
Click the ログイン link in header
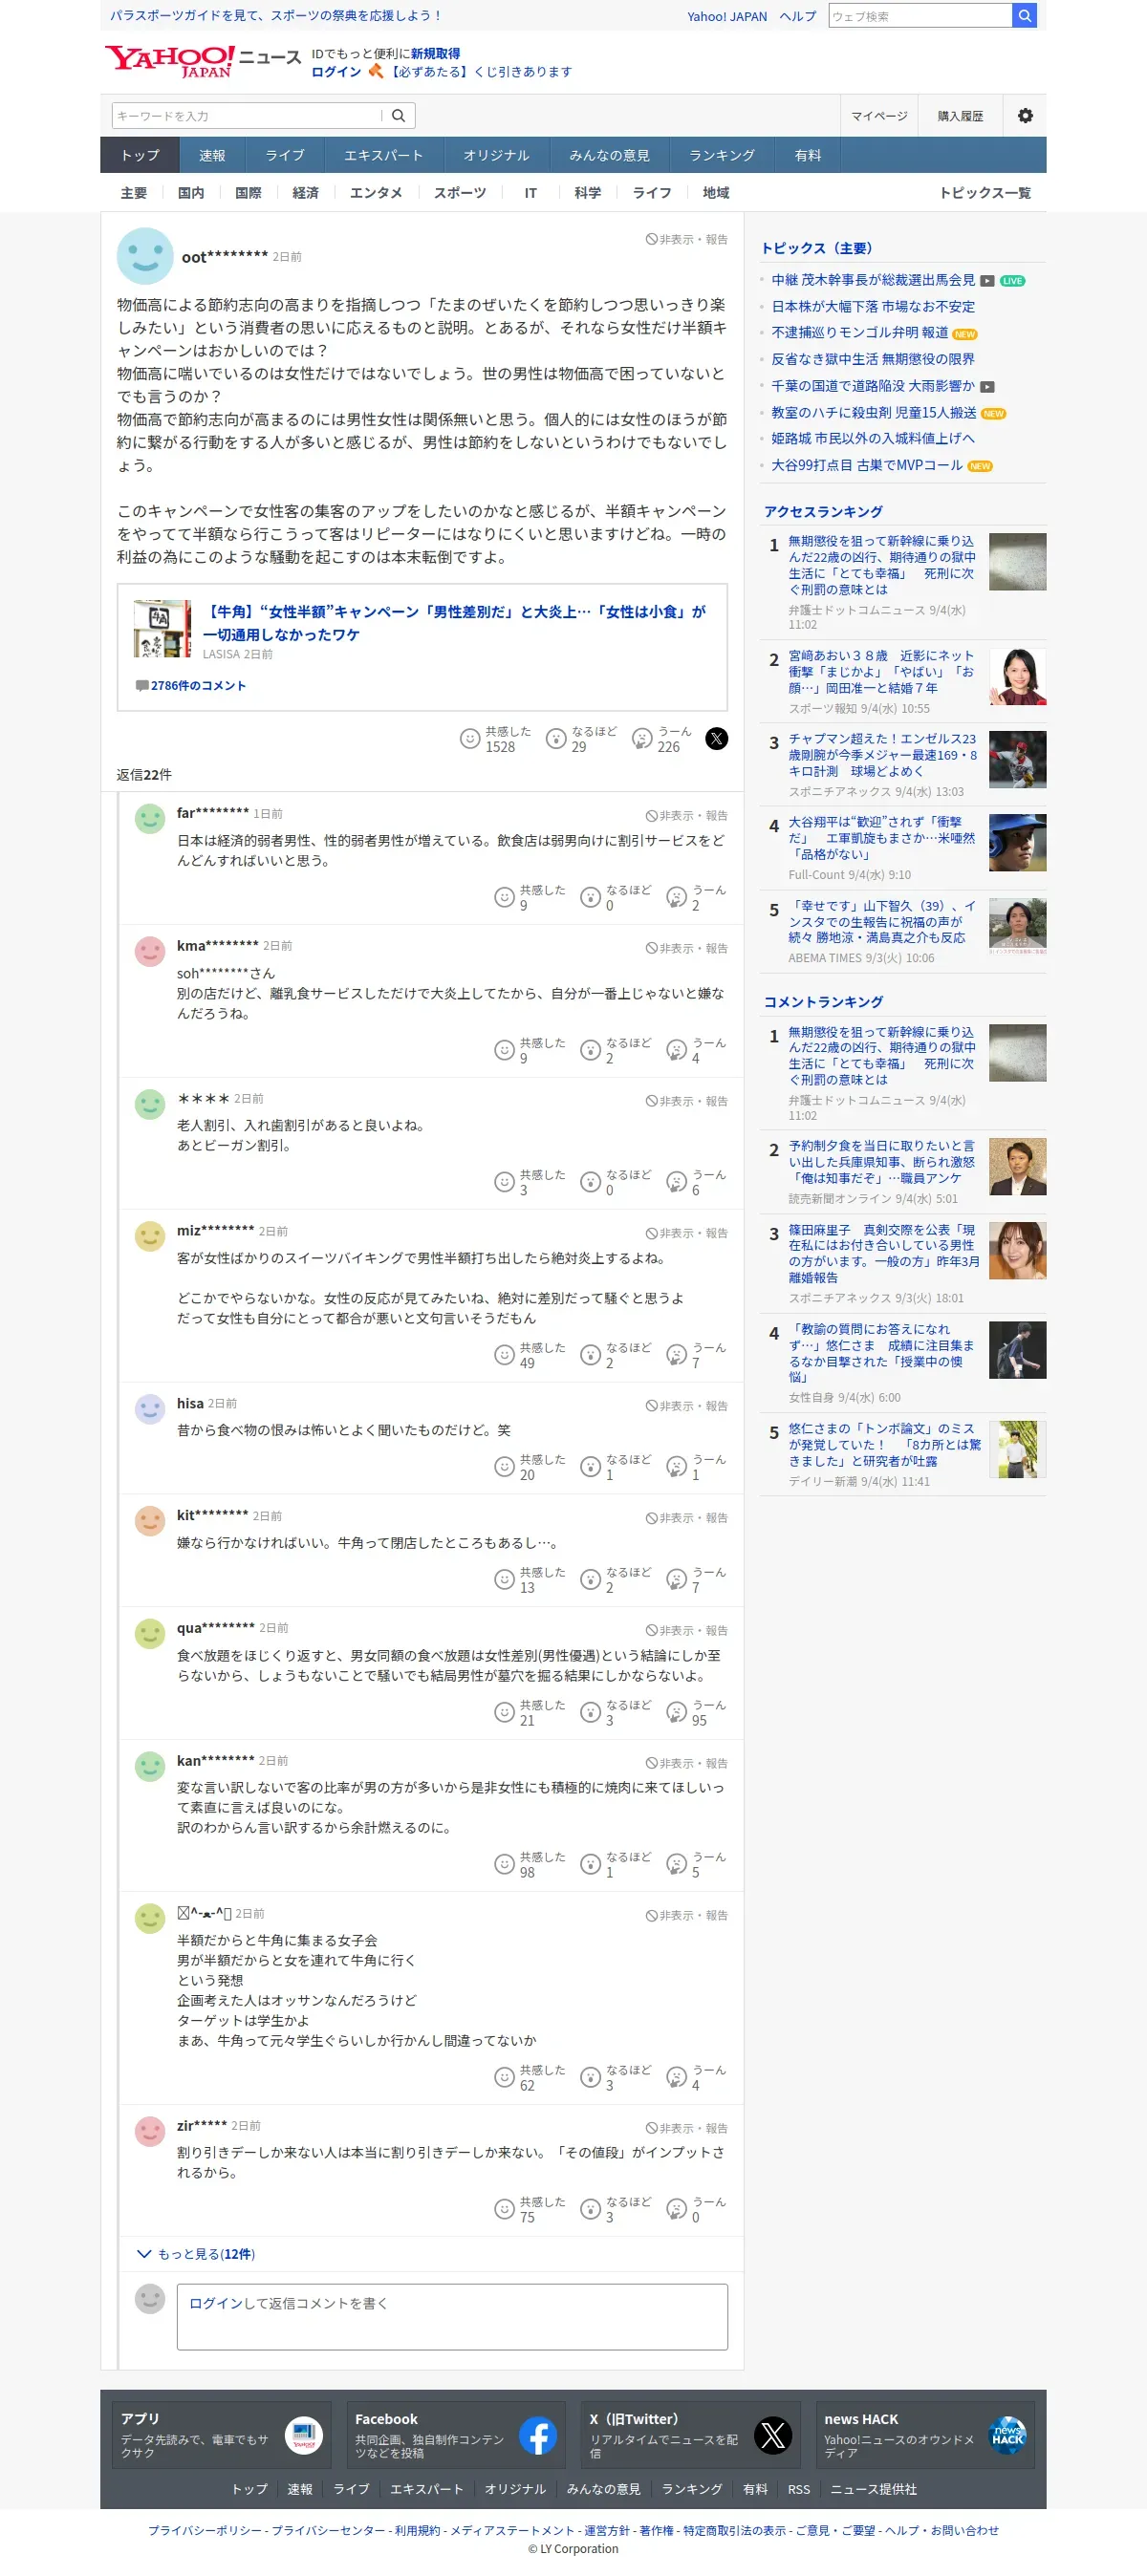point(336,72)
